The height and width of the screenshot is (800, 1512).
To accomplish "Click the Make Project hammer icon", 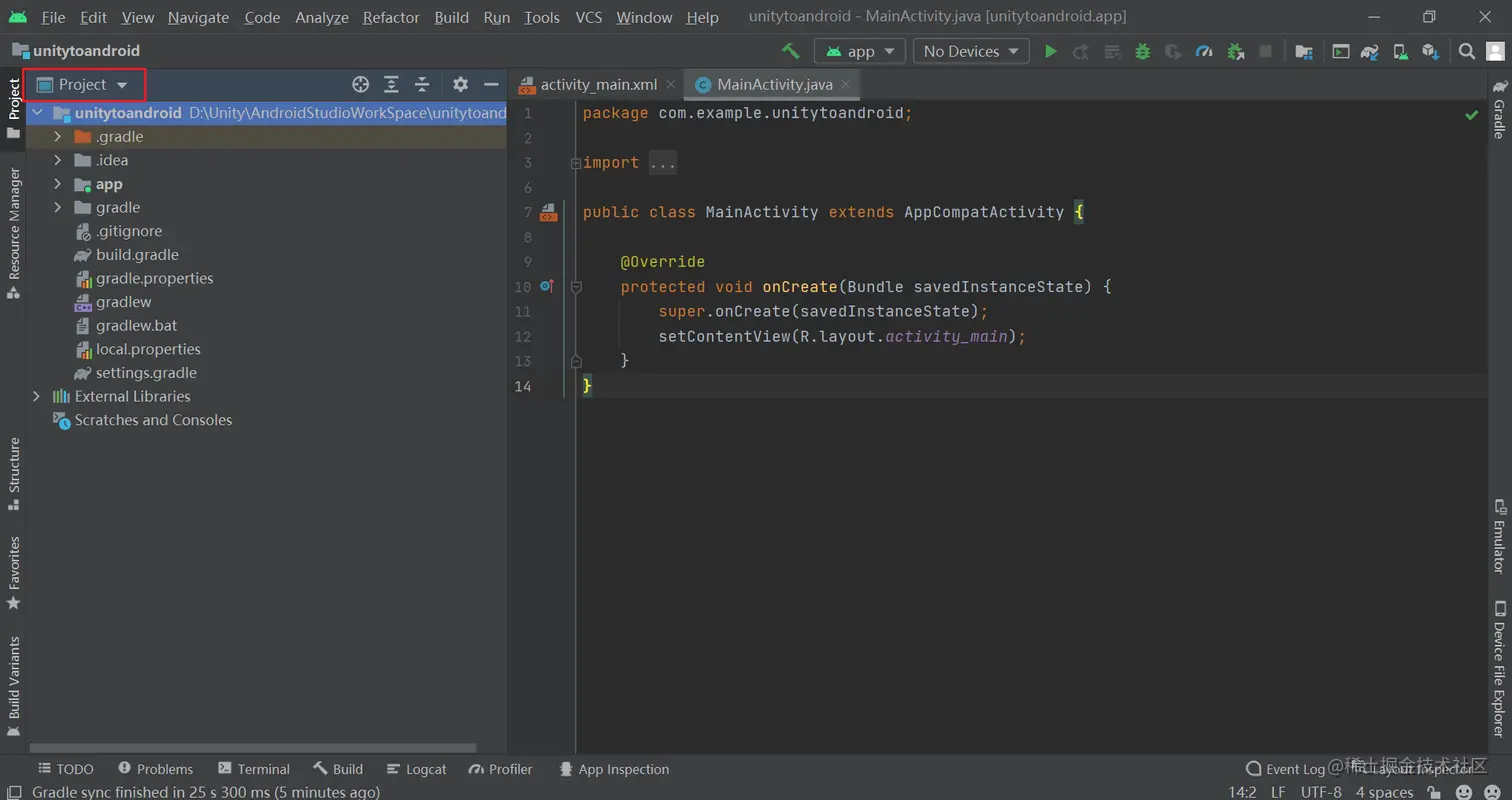I will (x=791, y=51).
